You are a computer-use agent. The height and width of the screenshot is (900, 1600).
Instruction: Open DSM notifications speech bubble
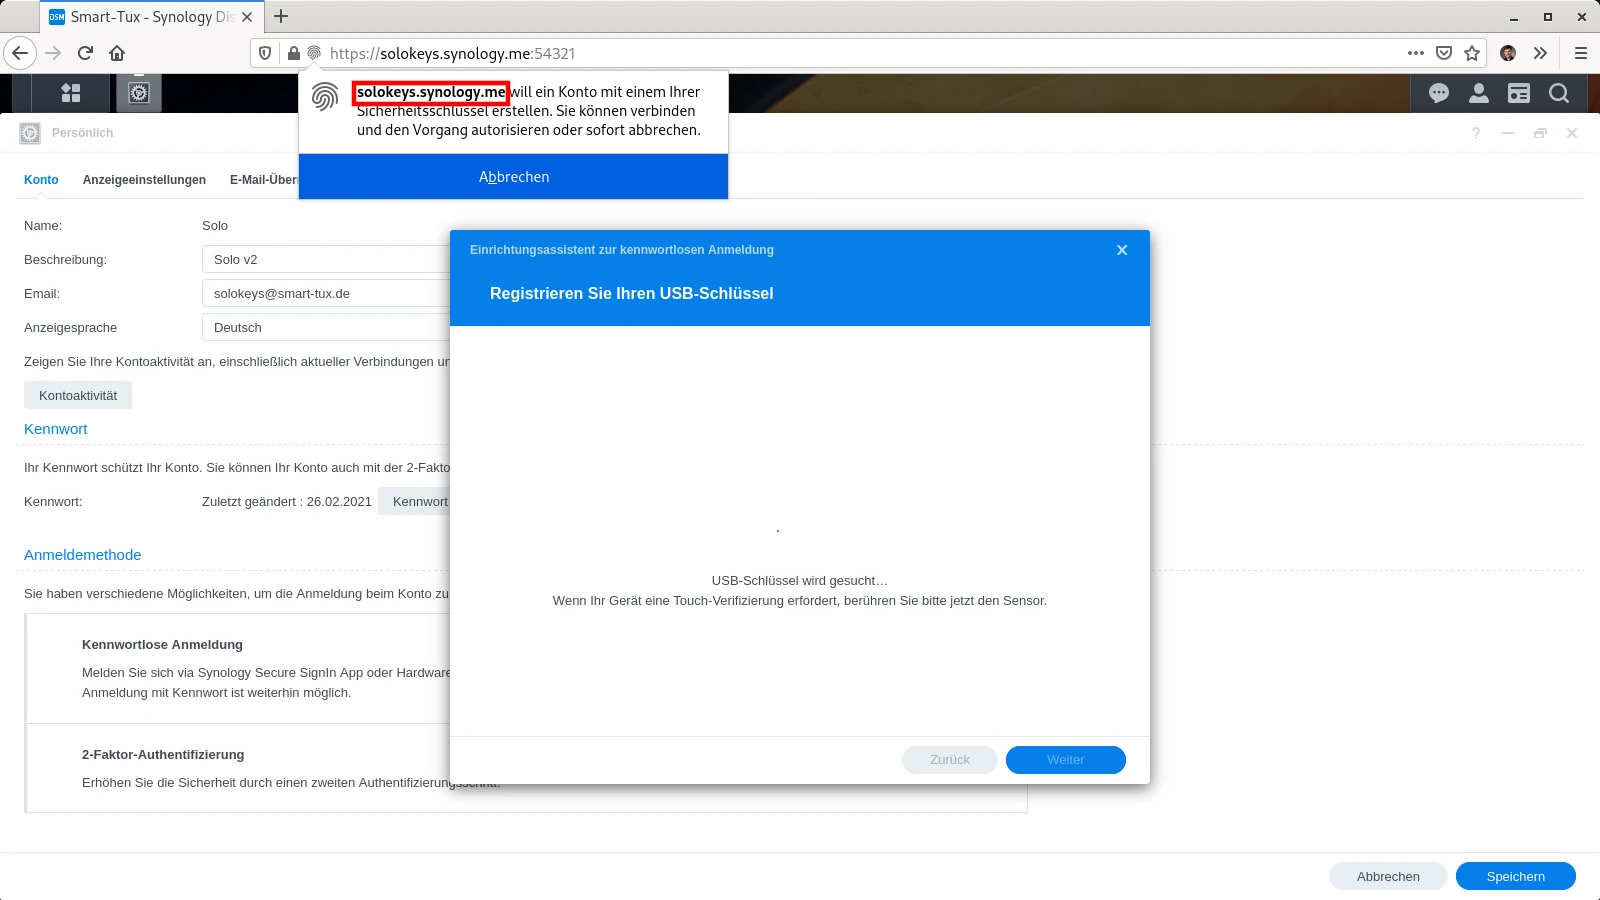pos(1439,93)
